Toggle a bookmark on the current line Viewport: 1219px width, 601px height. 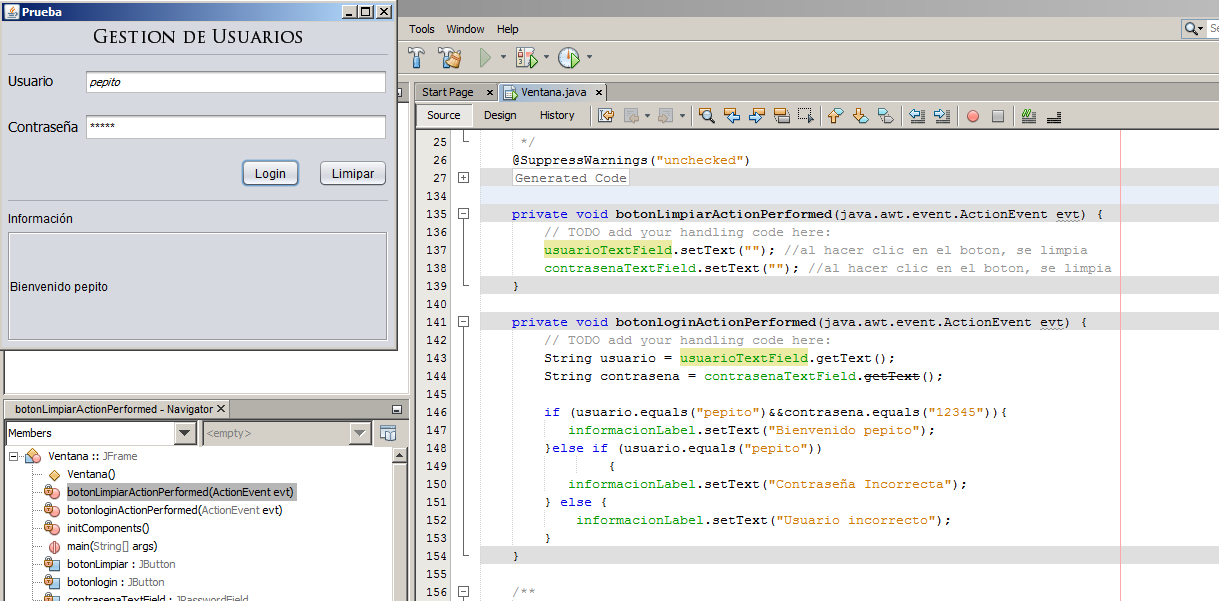[x=886, y=115]
